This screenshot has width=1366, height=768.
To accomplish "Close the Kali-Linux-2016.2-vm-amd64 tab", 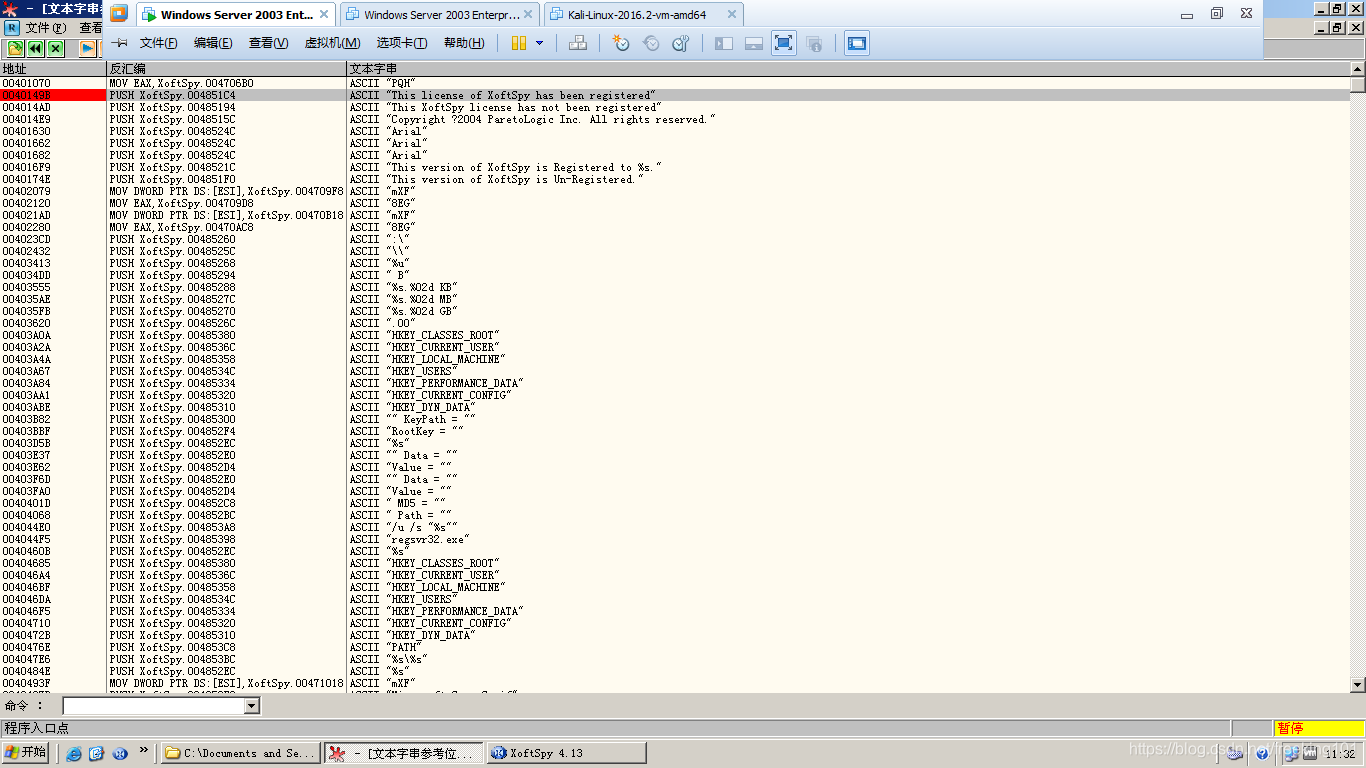I will click(x=731, y=15).
